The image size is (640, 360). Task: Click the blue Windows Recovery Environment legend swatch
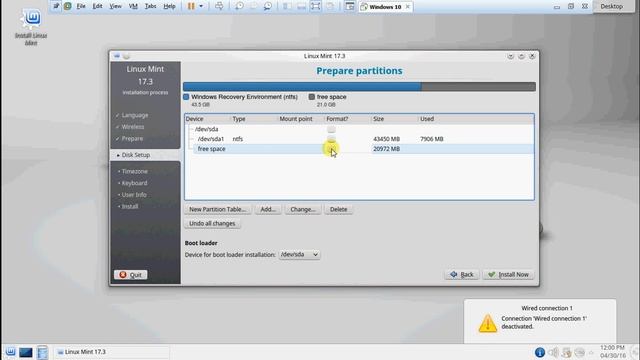pos(186,97)
